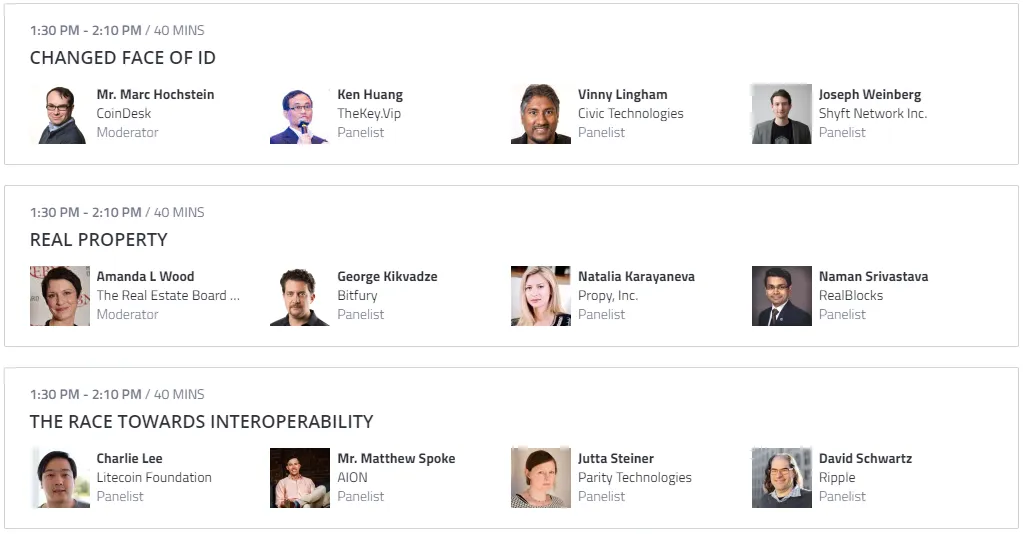The height and width of the screenshot is (534, 1023).
Task: Click the Ken Huang name link
Action: pos(370,95)
